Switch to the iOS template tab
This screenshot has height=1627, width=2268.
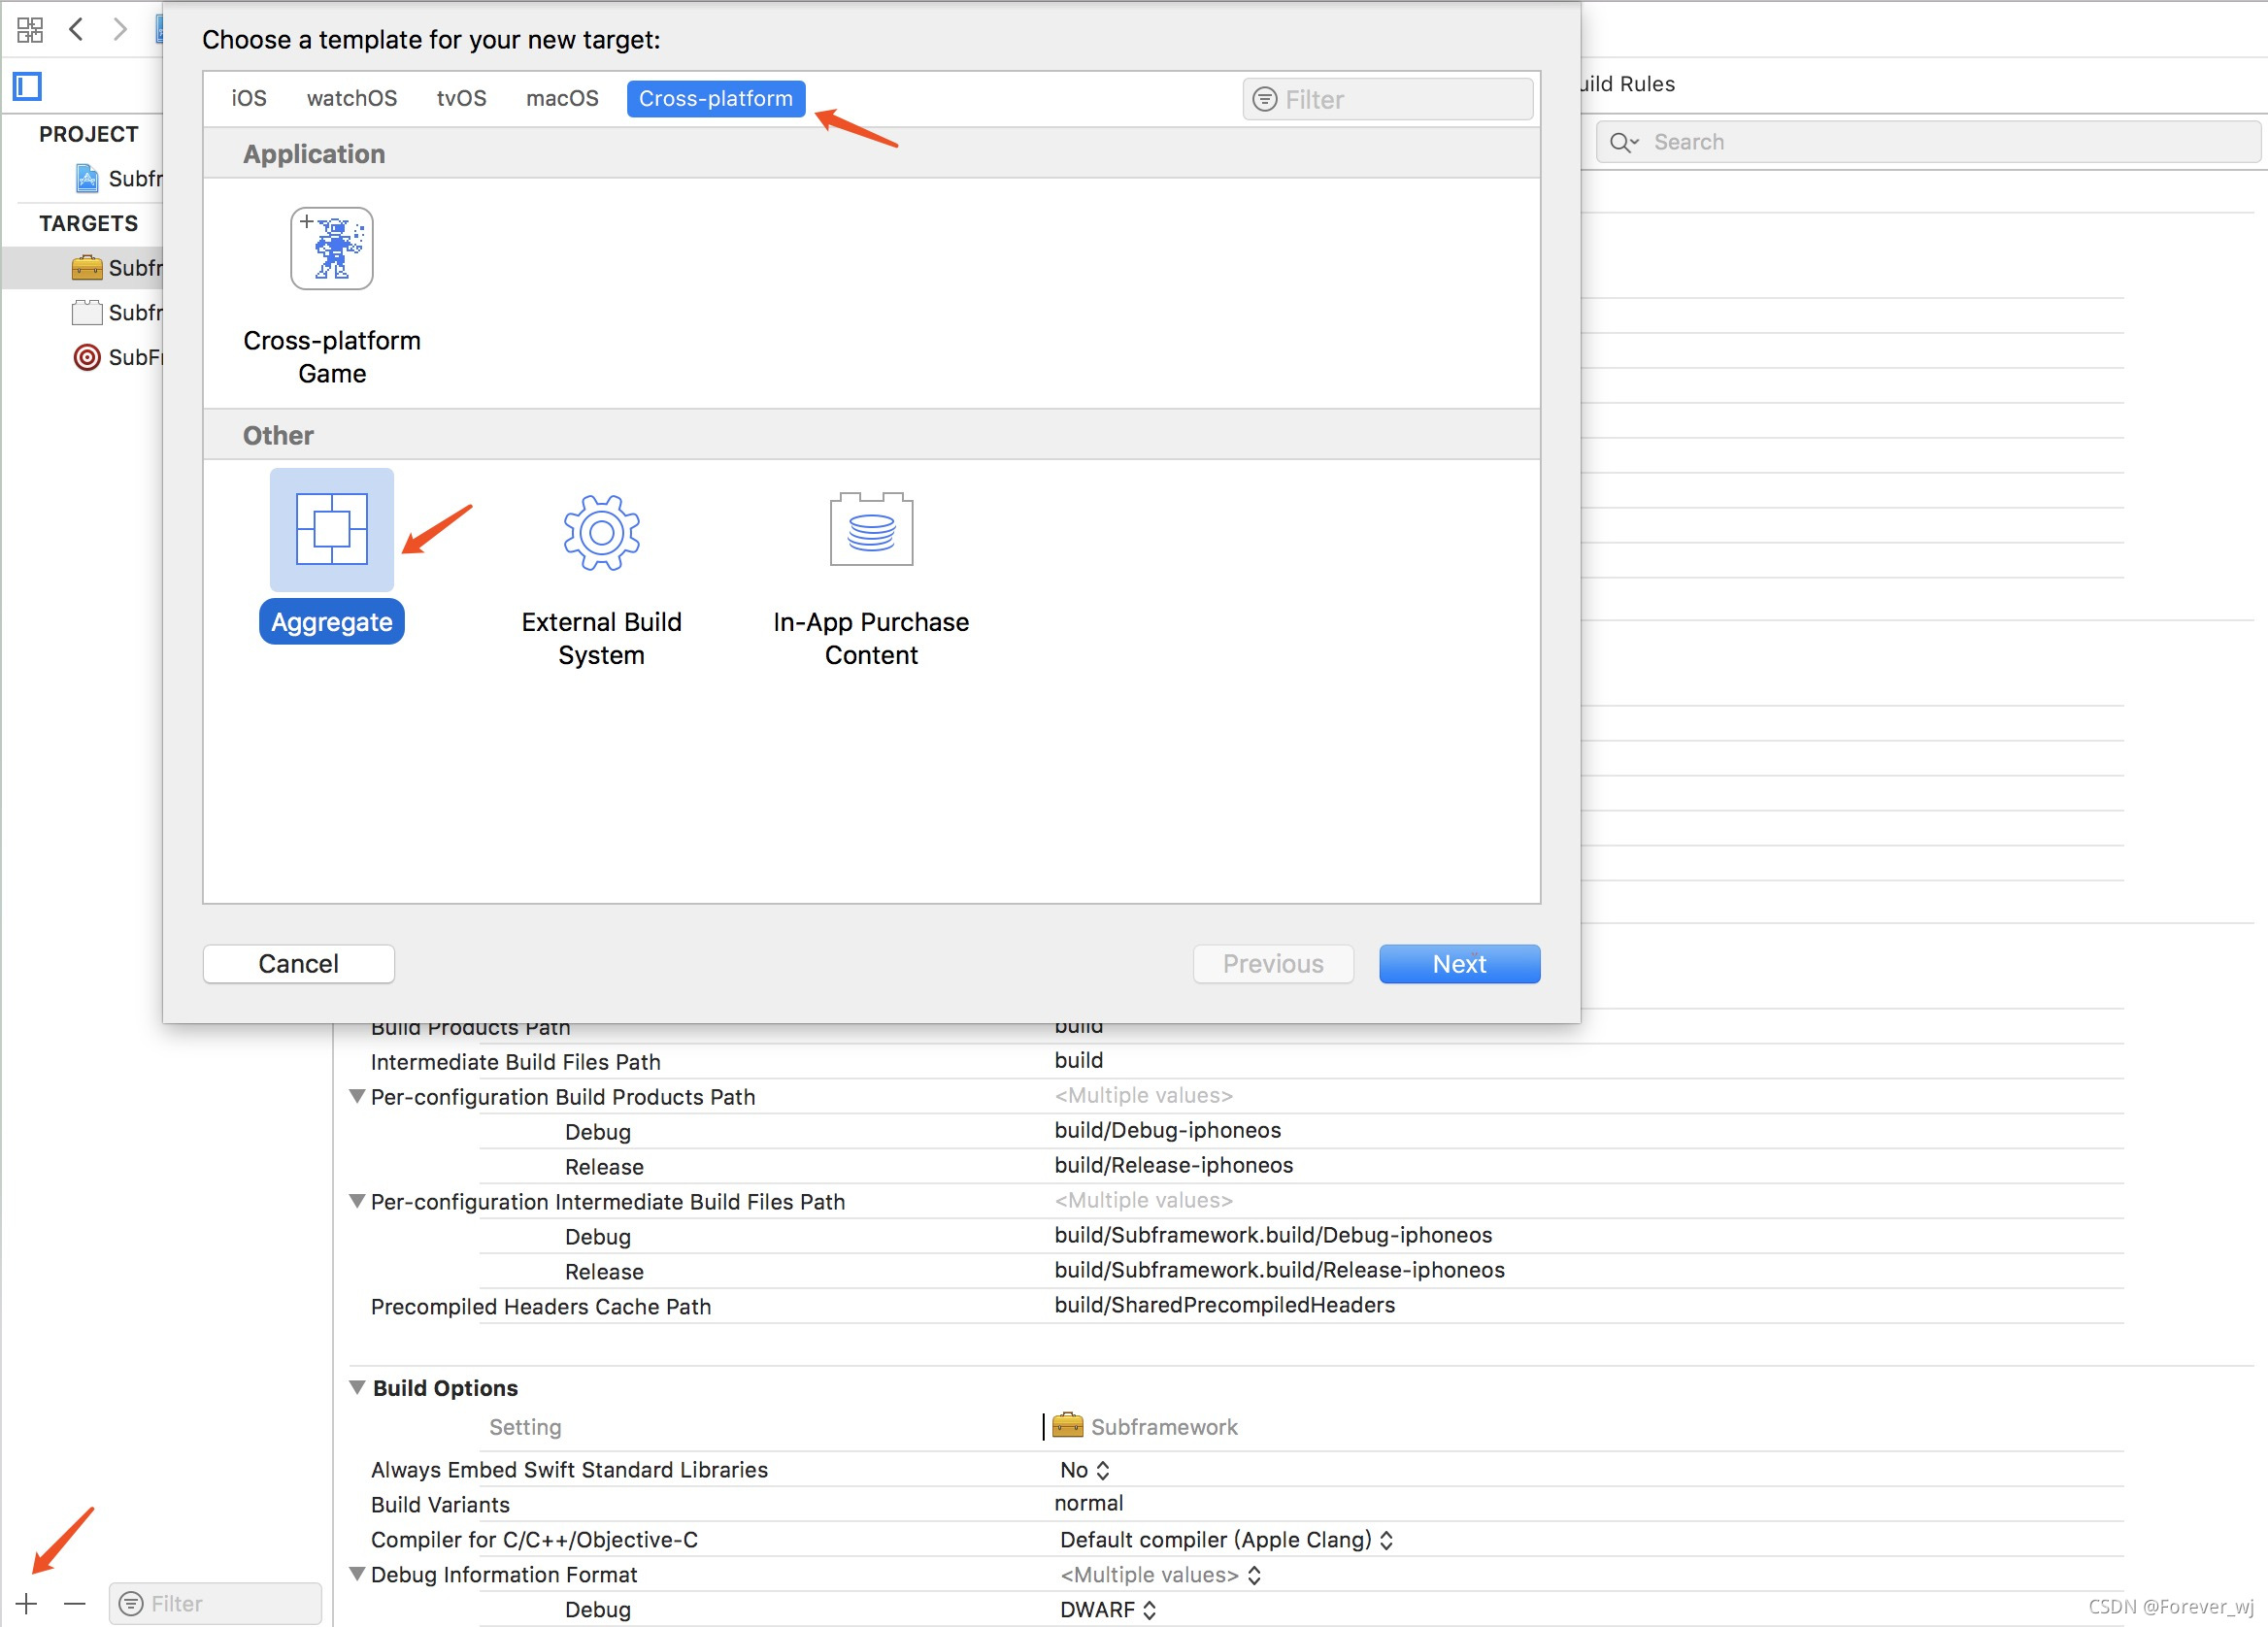tap(249, 98)
